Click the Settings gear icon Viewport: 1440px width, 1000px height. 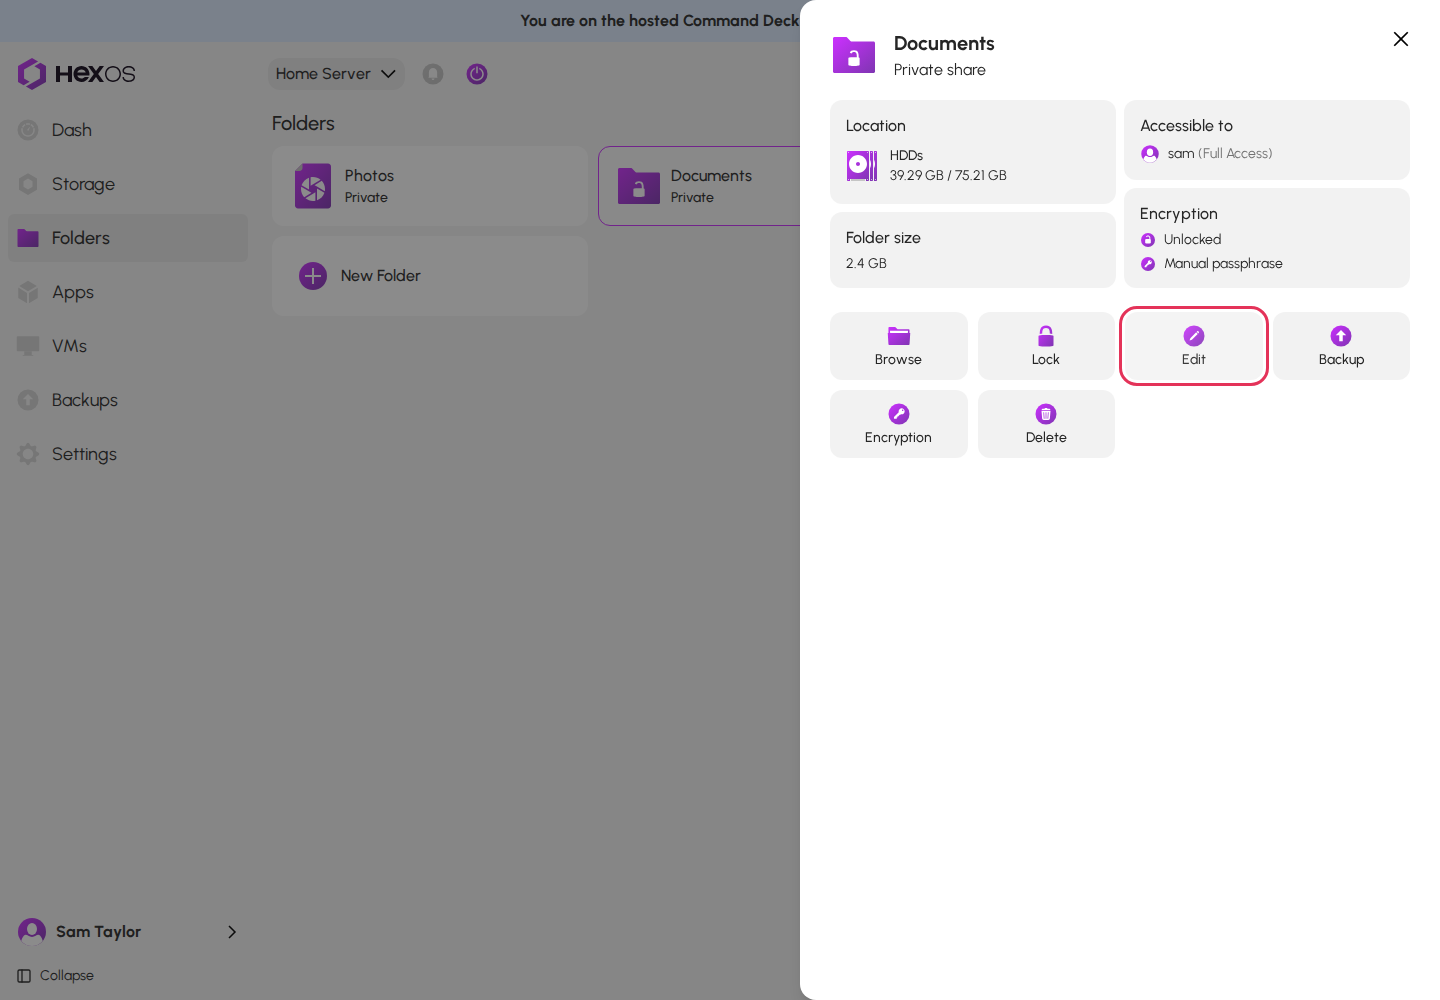[x=28, y=454]
